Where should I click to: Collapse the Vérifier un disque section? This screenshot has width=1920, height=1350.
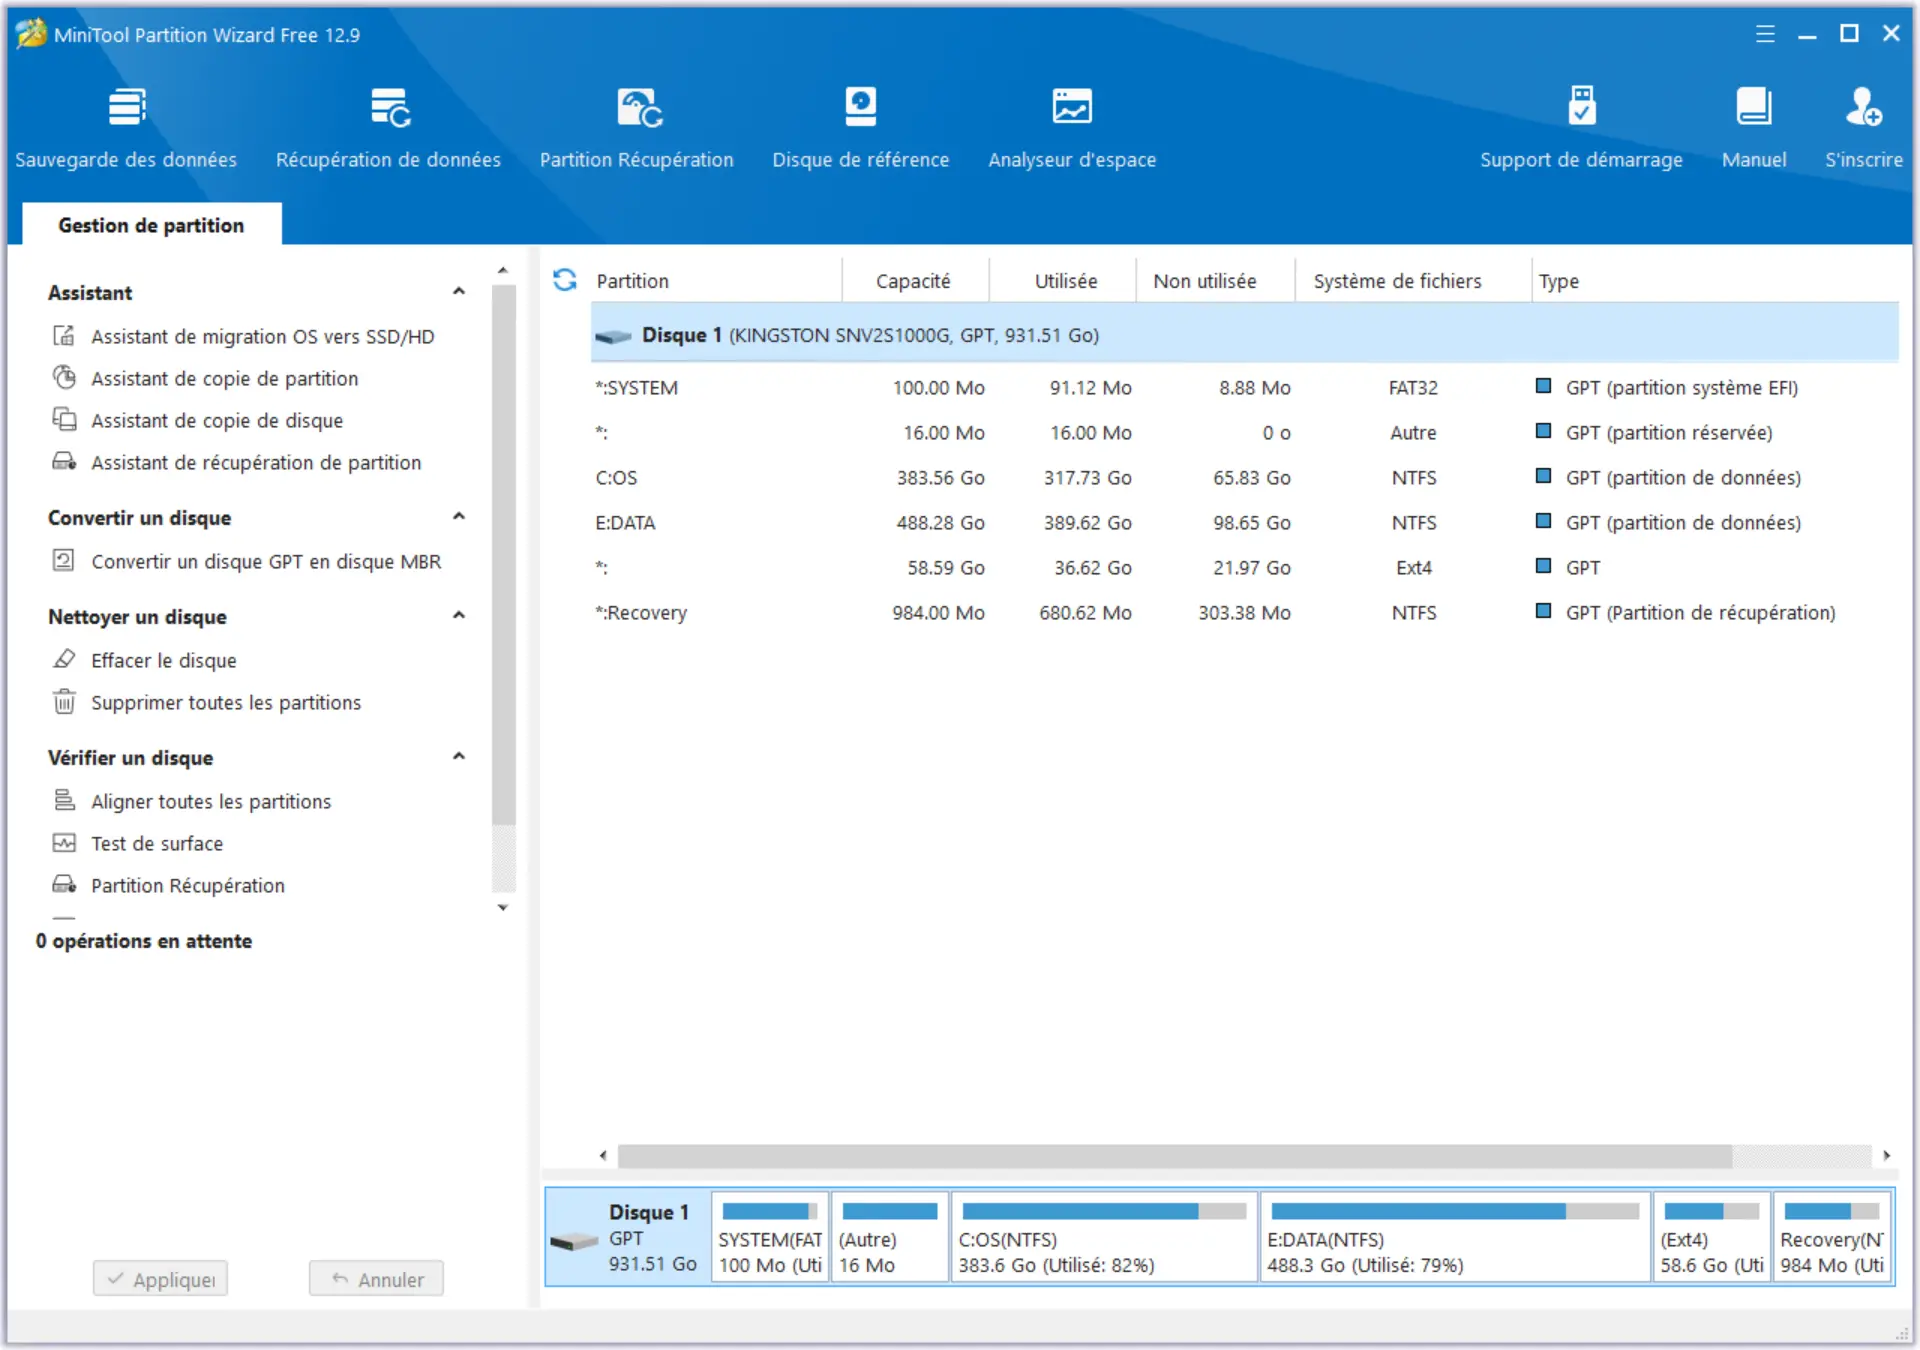point(459,757)
